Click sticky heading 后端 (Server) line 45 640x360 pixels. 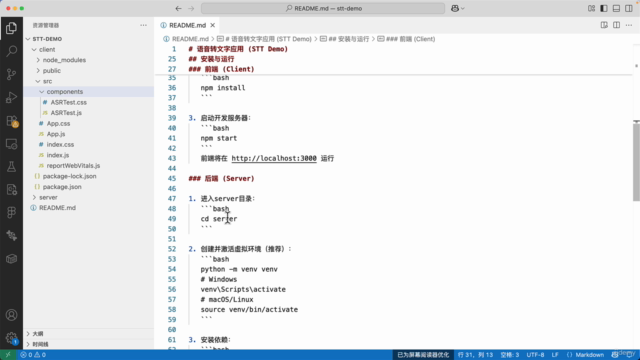pyautogui.click(x=222, y=178)
